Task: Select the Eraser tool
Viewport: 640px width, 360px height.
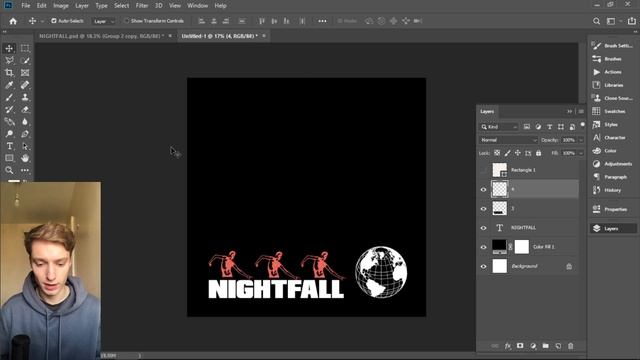Action: pos(25,109)
